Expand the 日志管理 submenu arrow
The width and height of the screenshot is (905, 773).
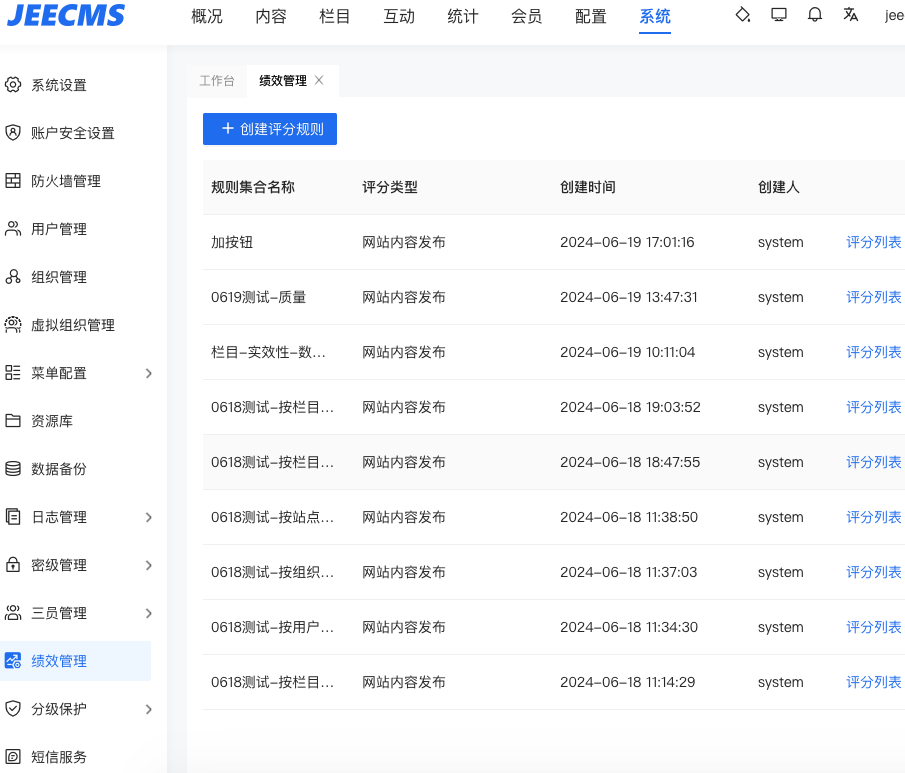click(x=149, y=517)
